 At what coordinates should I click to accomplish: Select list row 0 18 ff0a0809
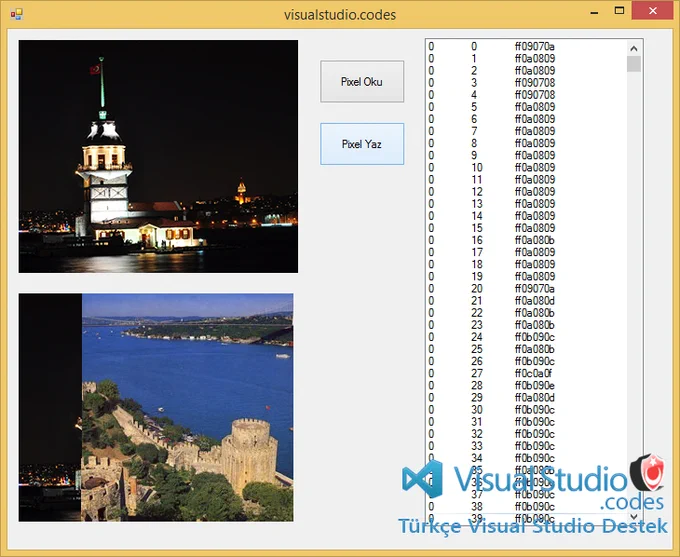pyautogui.click(x=526, y=264)
